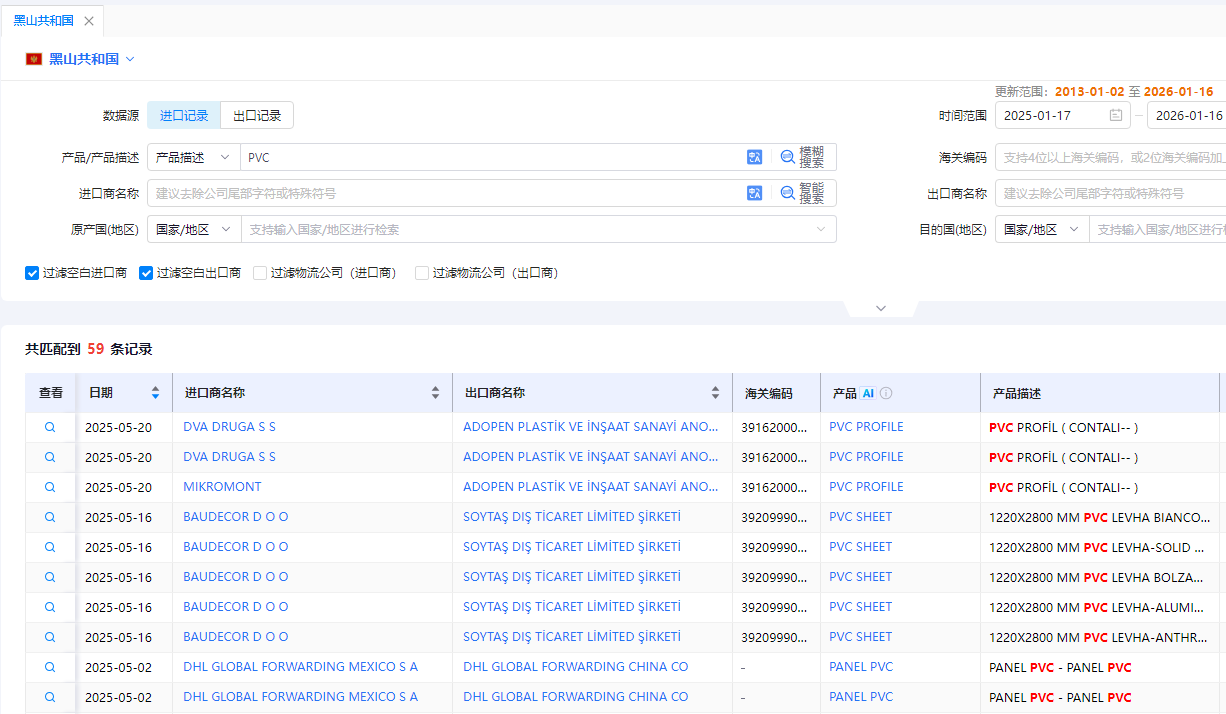1226x714 pixels.
Task: Uncheck 过滤空白进口商 checkbox
Action: tap(32, 272)
